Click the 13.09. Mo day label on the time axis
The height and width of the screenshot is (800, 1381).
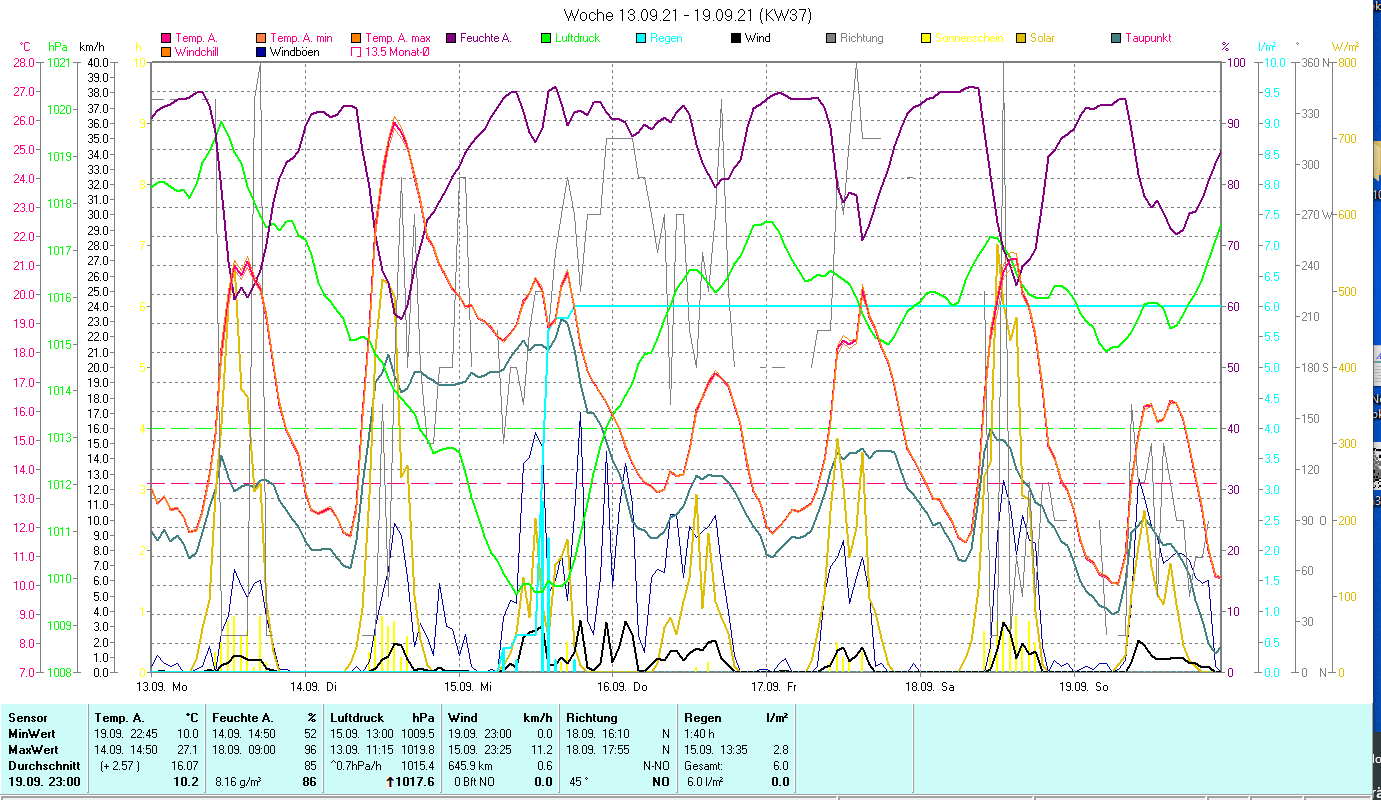point(161,687)
